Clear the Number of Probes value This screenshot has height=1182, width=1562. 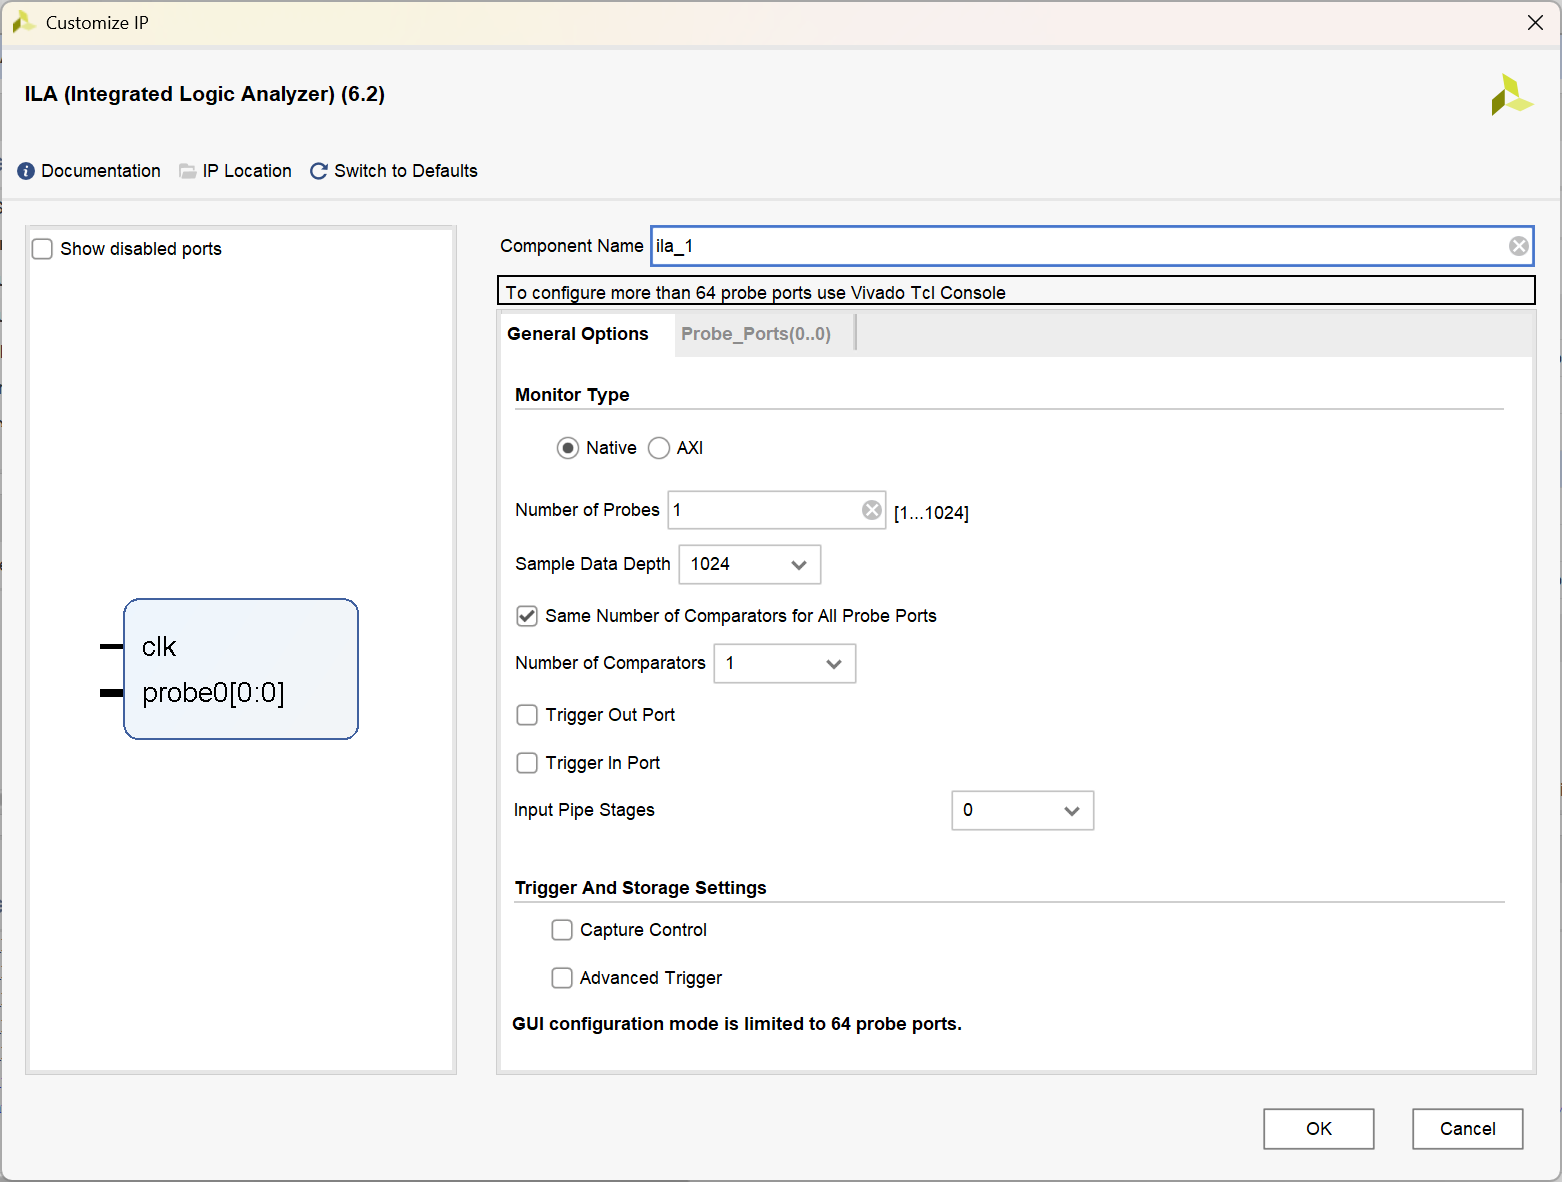pyautogui.click(x=872, y=510)
